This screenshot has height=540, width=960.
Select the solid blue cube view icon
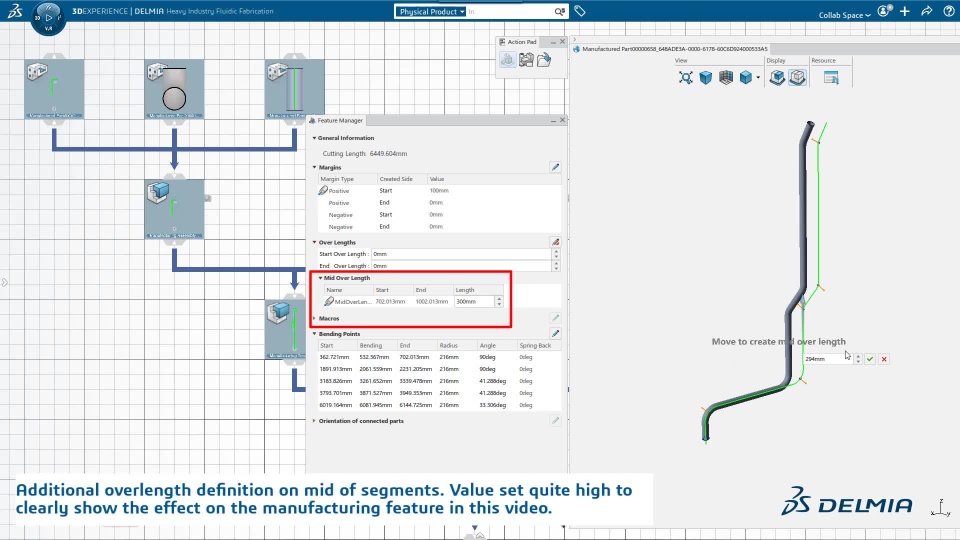[706, 78]
